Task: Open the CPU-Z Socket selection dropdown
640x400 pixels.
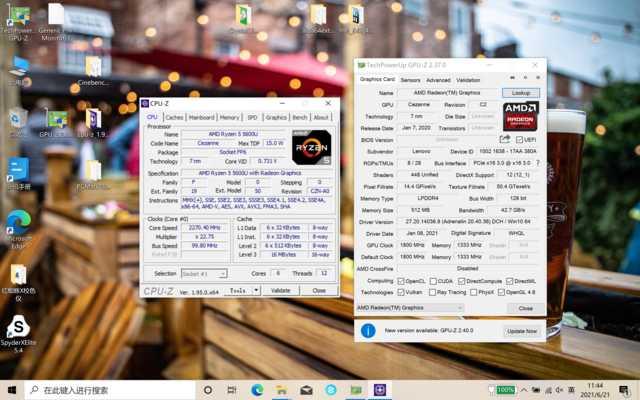Action: pyautogui.click(x=204, y=274)
